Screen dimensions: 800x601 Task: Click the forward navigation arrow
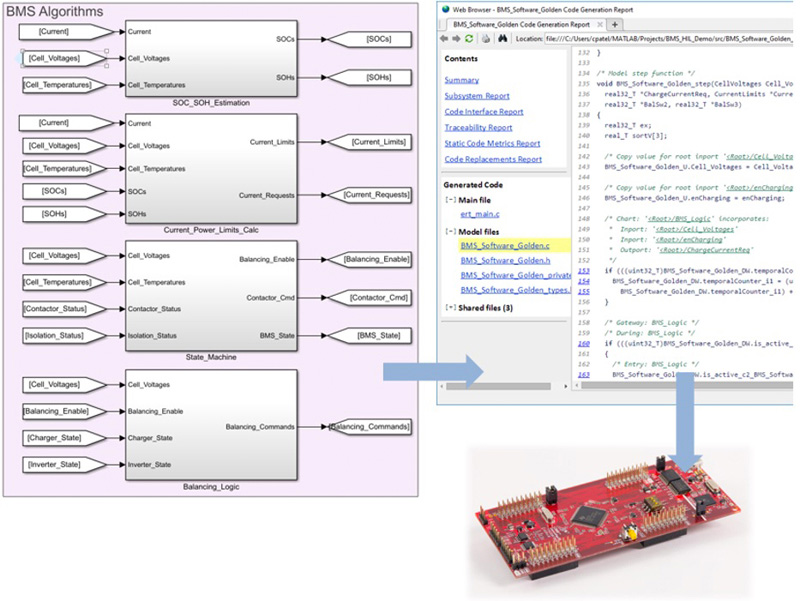(x=456, y=40)
